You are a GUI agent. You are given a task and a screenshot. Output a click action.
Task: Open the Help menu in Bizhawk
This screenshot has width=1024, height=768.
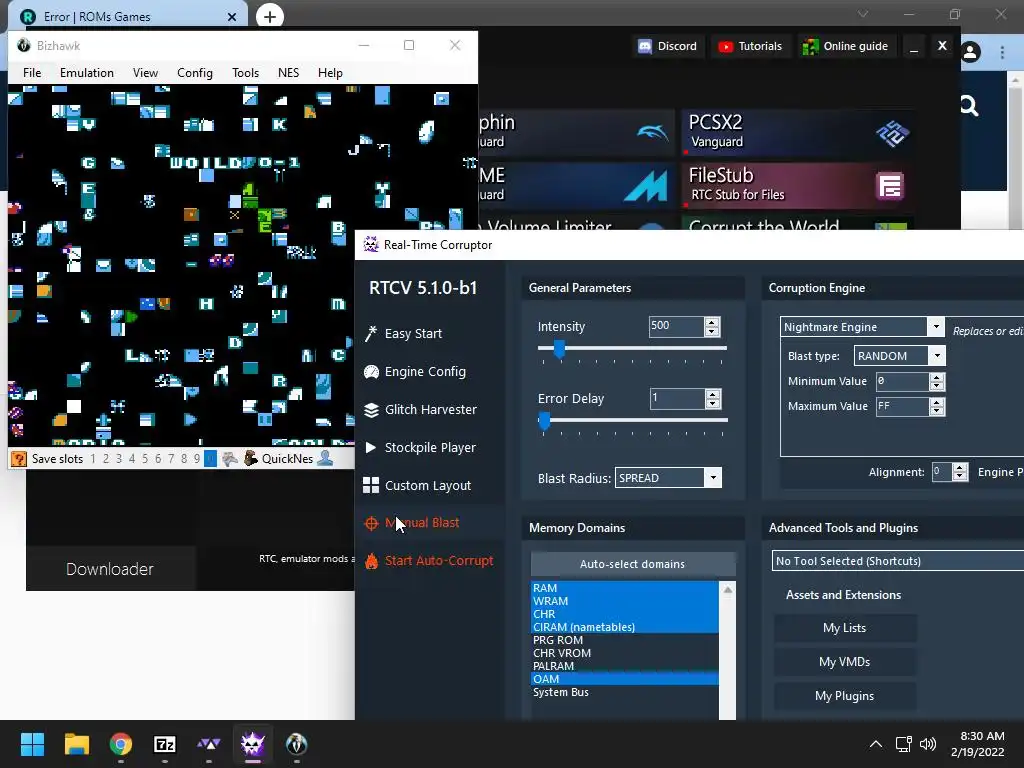pos(330,73)
